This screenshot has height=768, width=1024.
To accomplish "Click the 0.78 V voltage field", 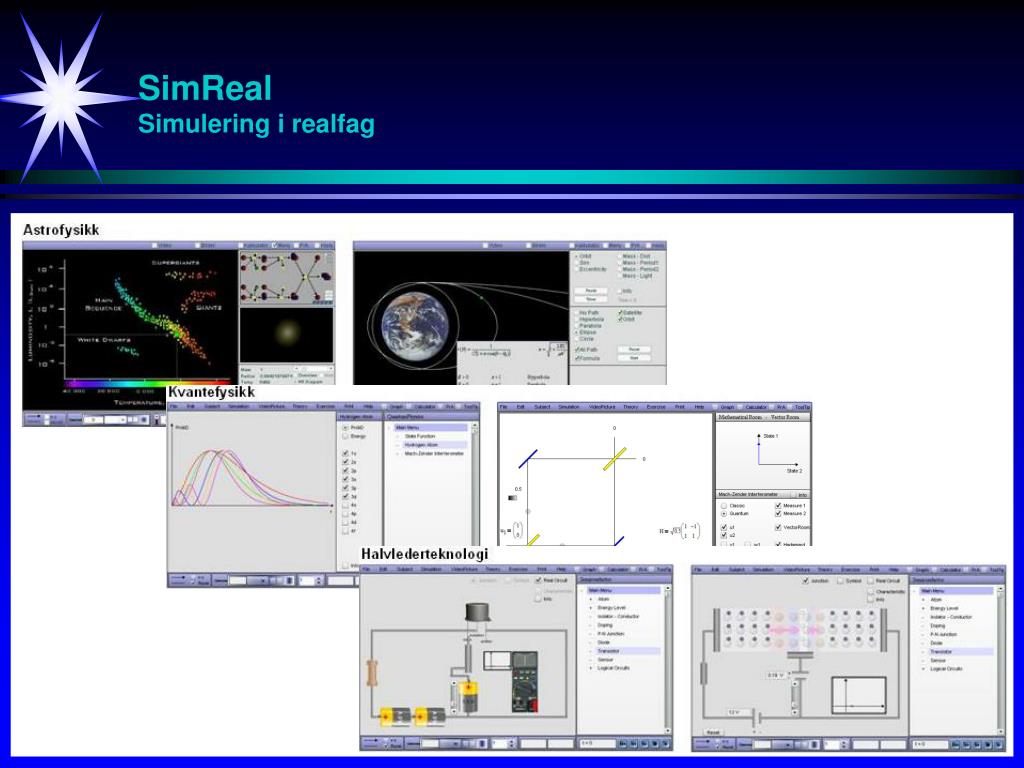I will (775, 676).
